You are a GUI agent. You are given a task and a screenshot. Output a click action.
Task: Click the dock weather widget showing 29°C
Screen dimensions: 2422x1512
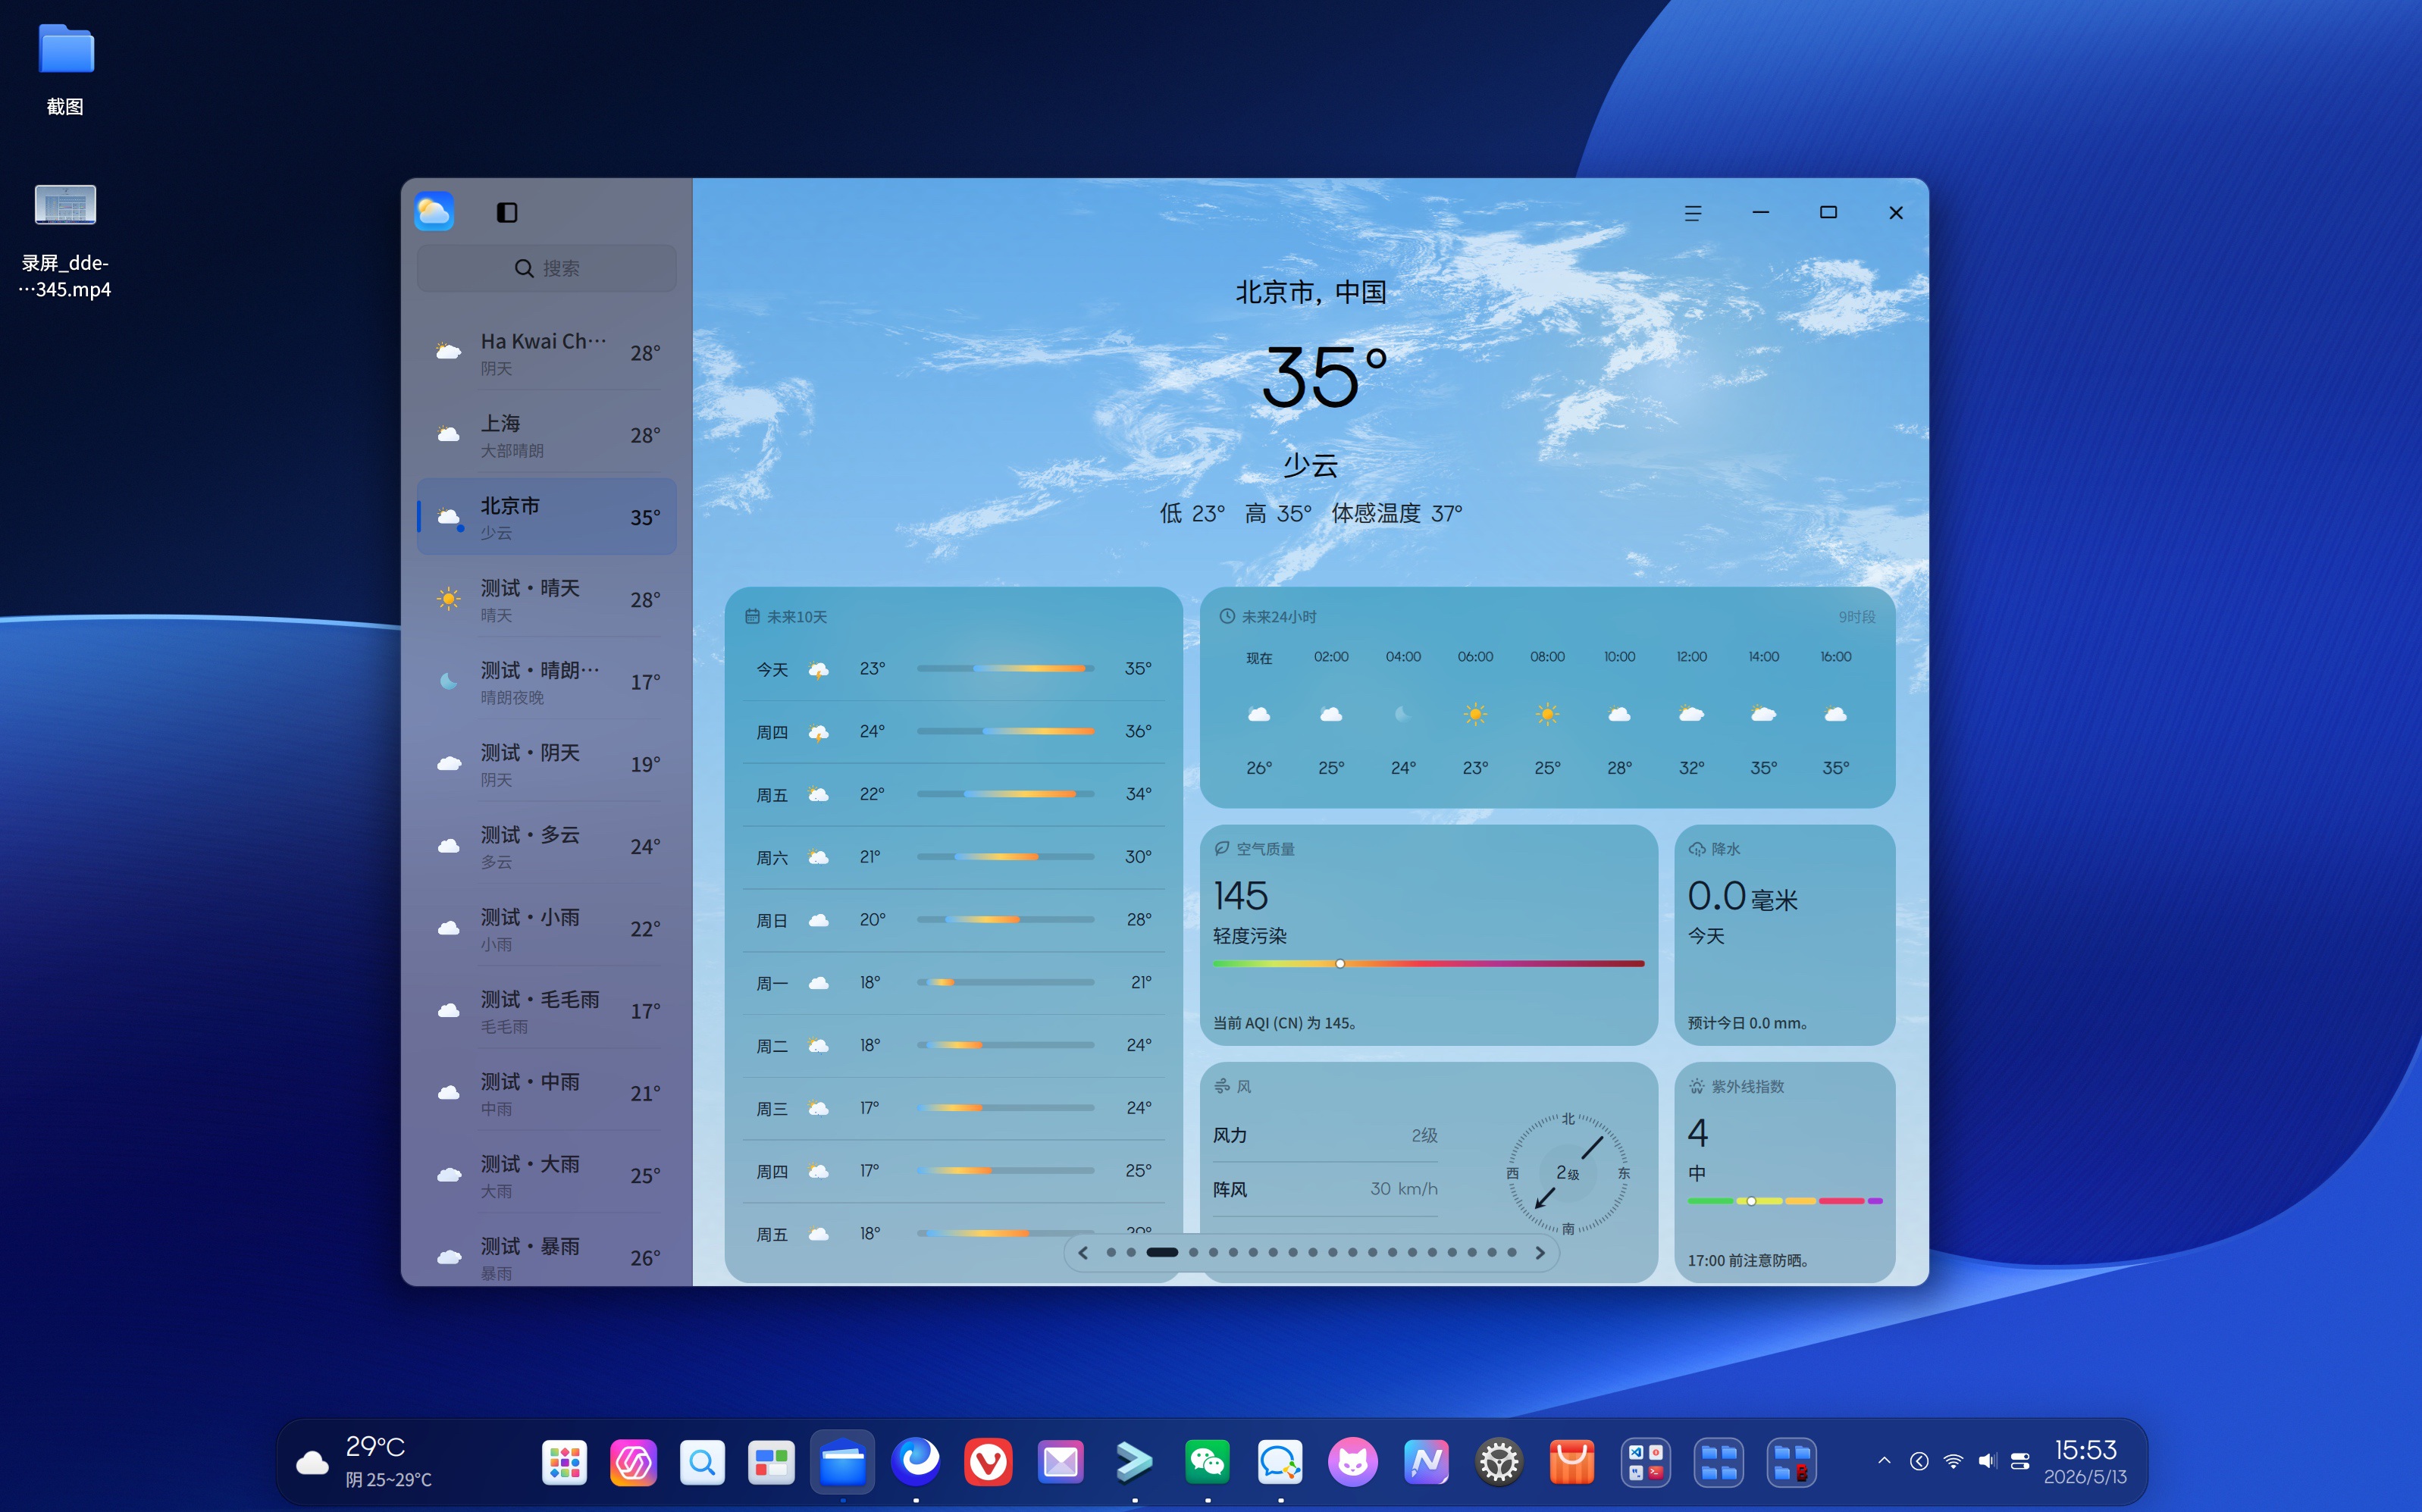[x=365, y=1463]
